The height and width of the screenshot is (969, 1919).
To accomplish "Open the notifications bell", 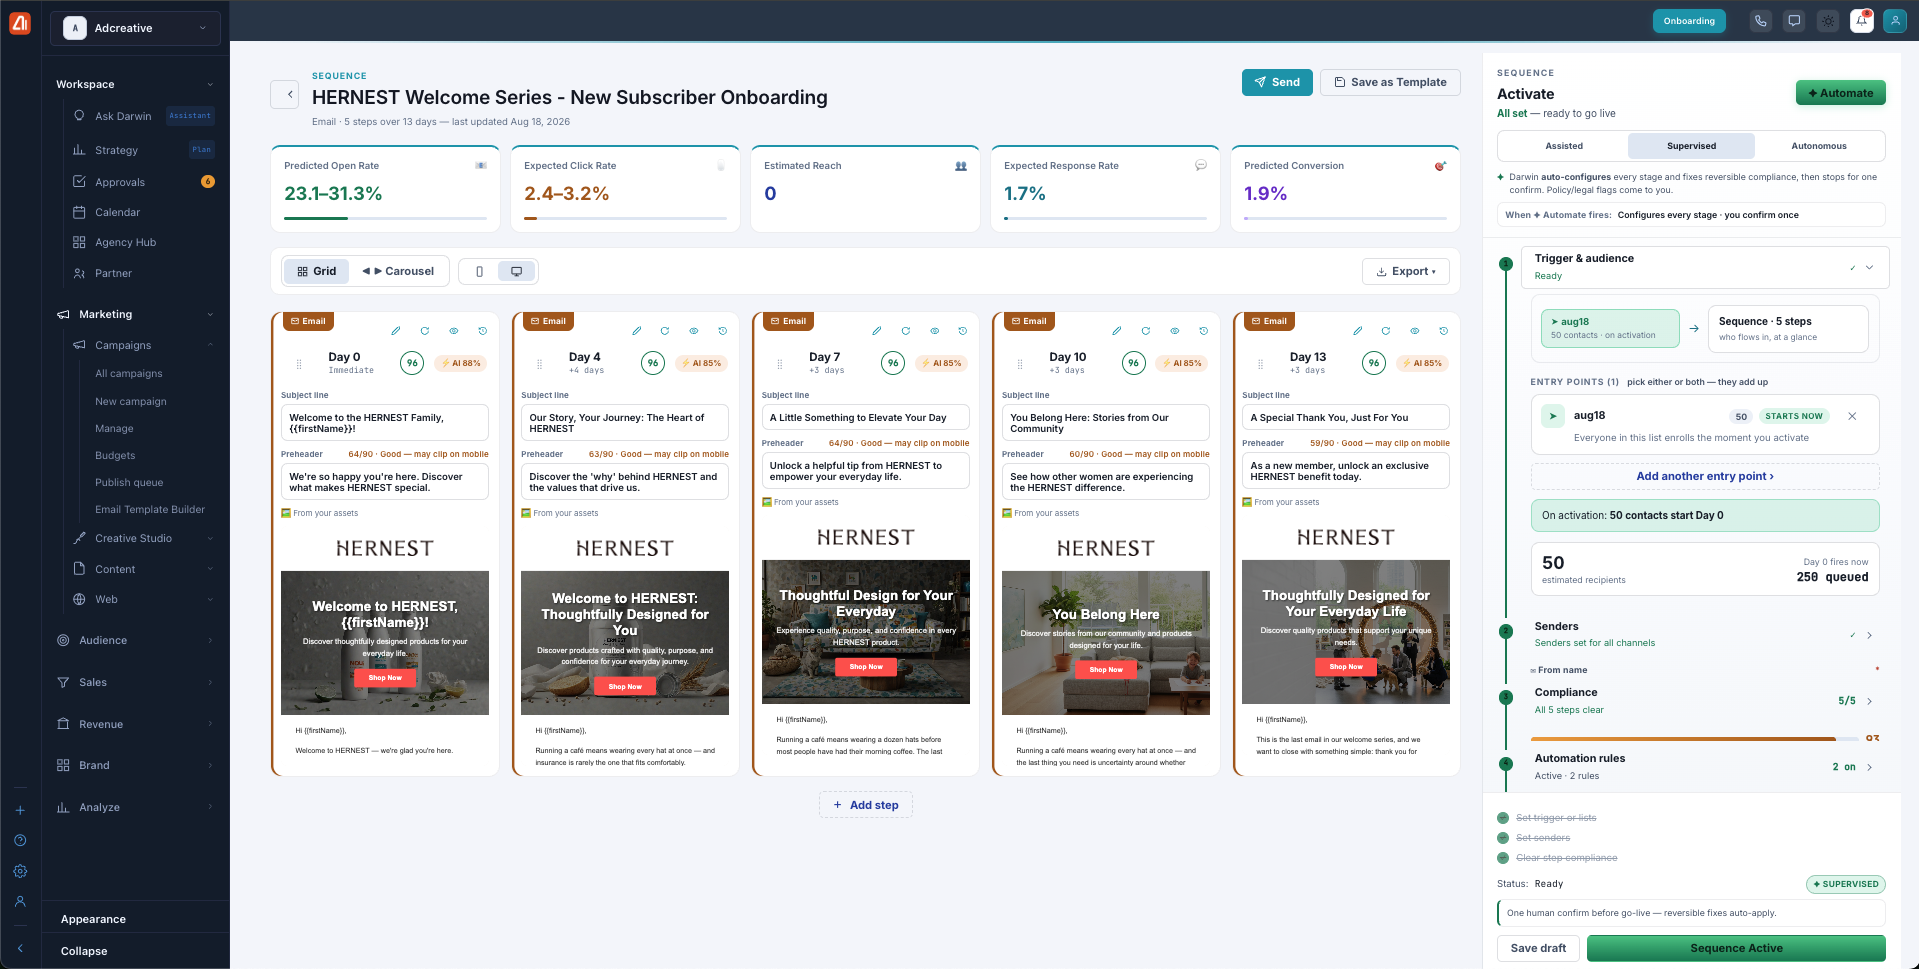I will [x=1861, y=21].
